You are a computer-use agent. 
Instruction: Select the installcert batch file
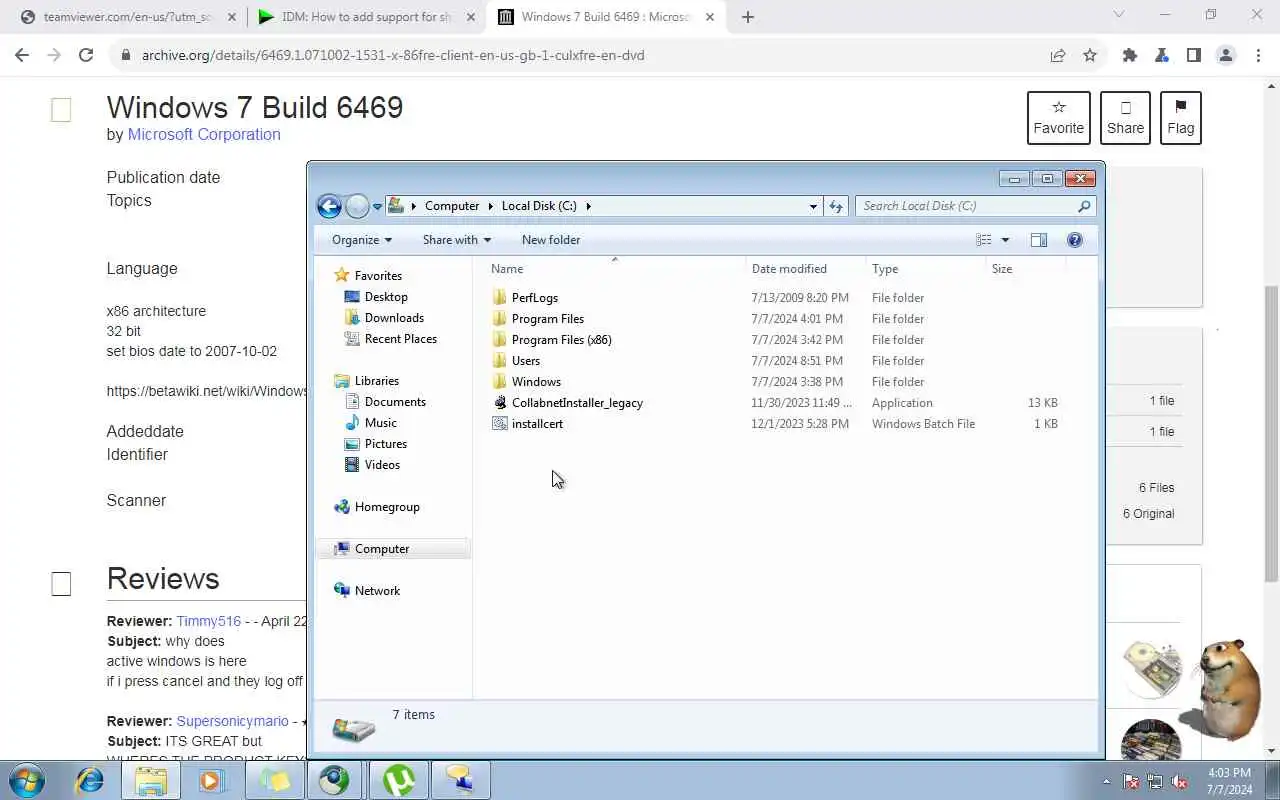[537, 424]
